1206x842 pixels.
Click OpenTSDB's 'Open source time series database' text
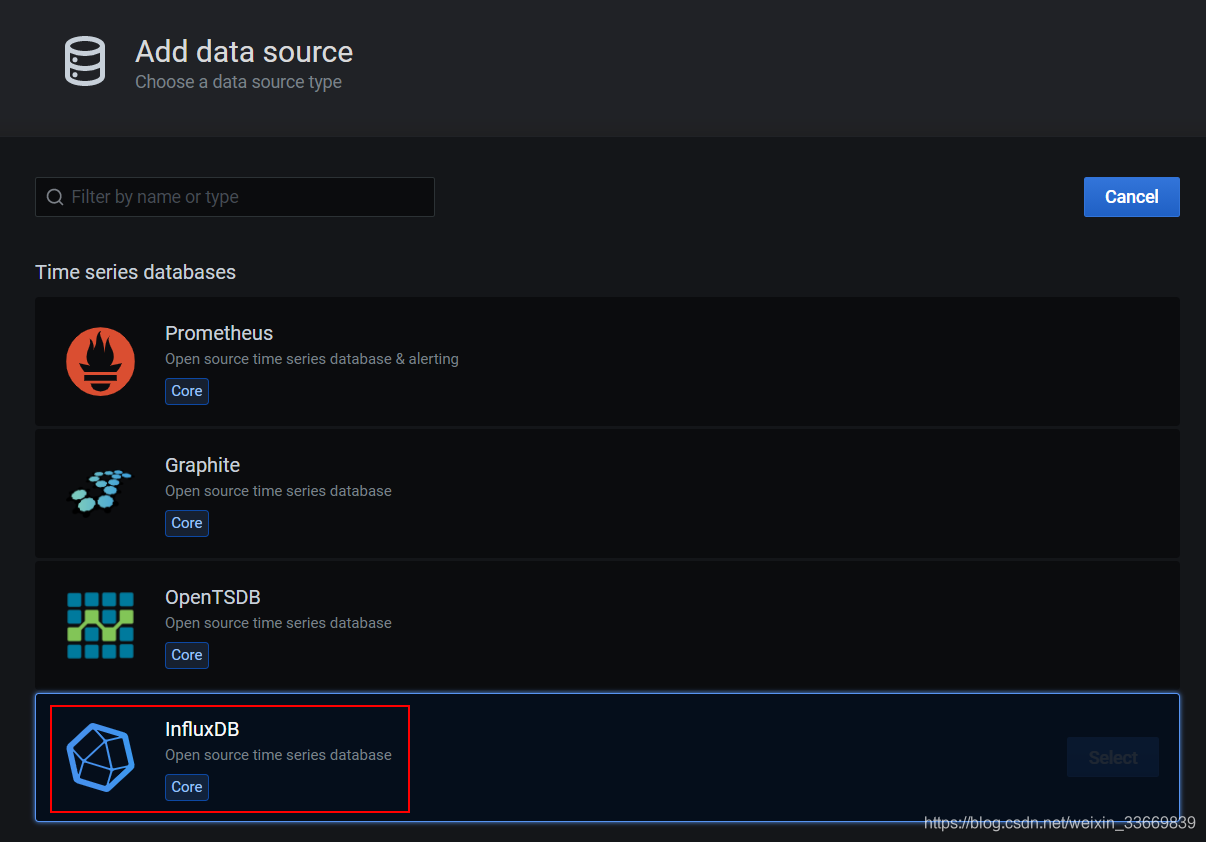tap(278, 623)
